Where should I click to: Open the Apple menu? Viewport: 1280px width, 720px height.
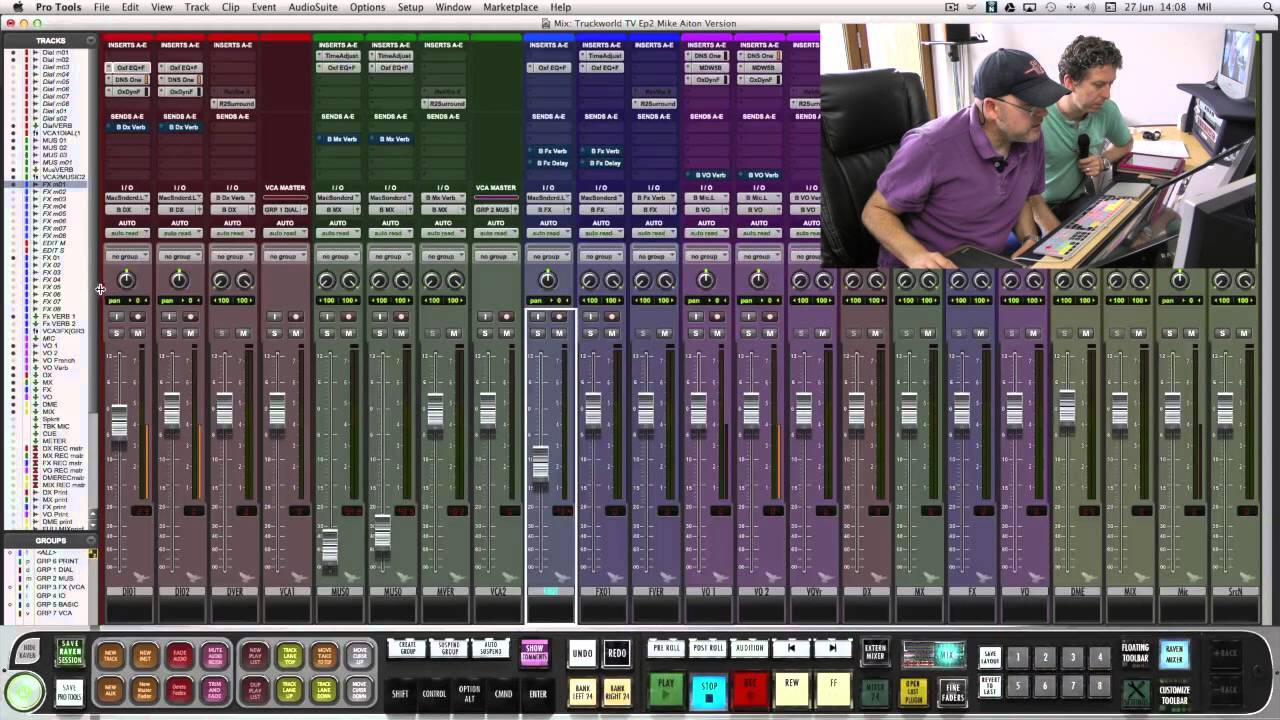(18, 7)
